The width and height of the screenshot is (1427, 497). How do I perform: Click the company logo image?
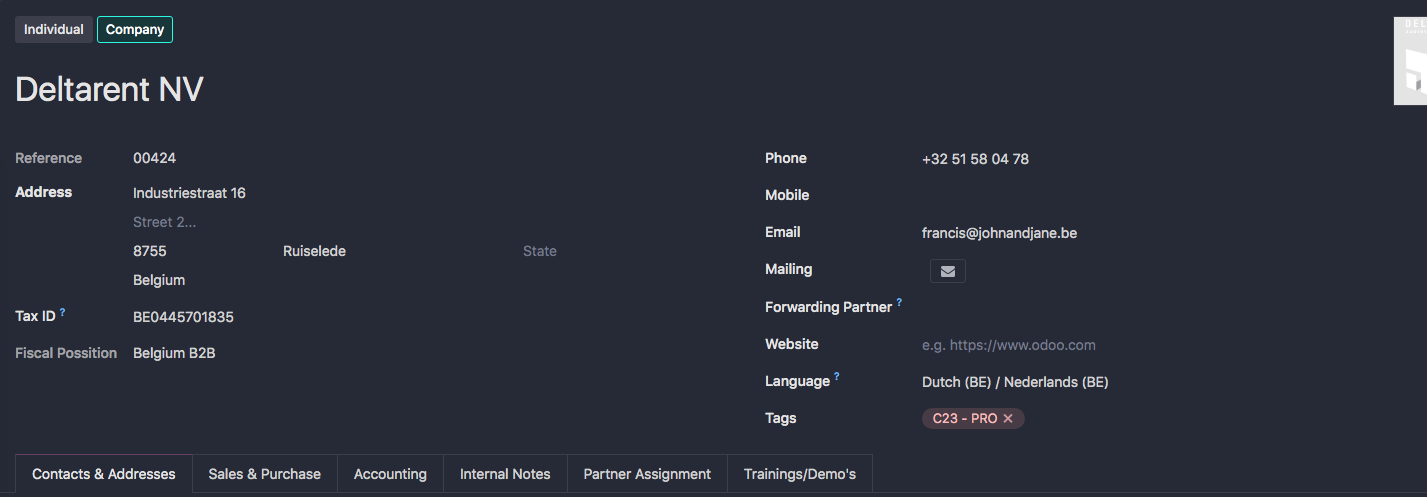click(x=1410, y=61)
